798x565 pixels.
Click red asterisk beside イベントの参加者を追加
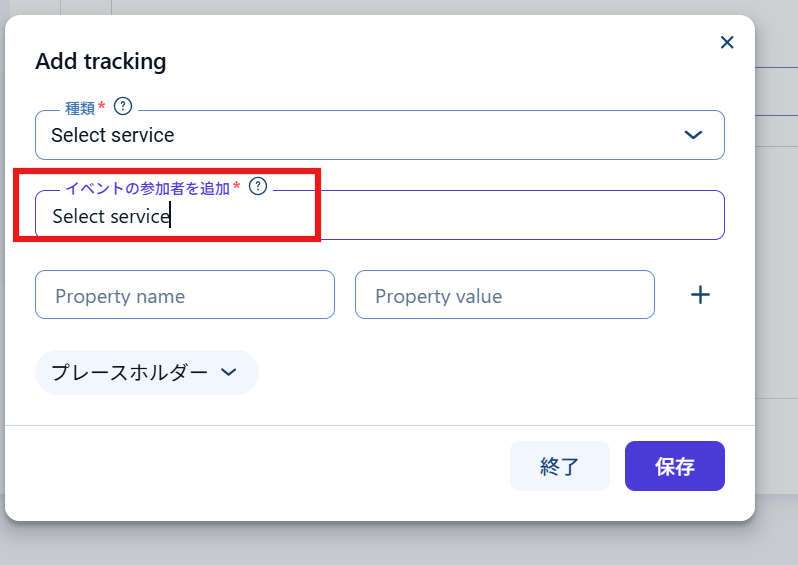pos(237,186)
